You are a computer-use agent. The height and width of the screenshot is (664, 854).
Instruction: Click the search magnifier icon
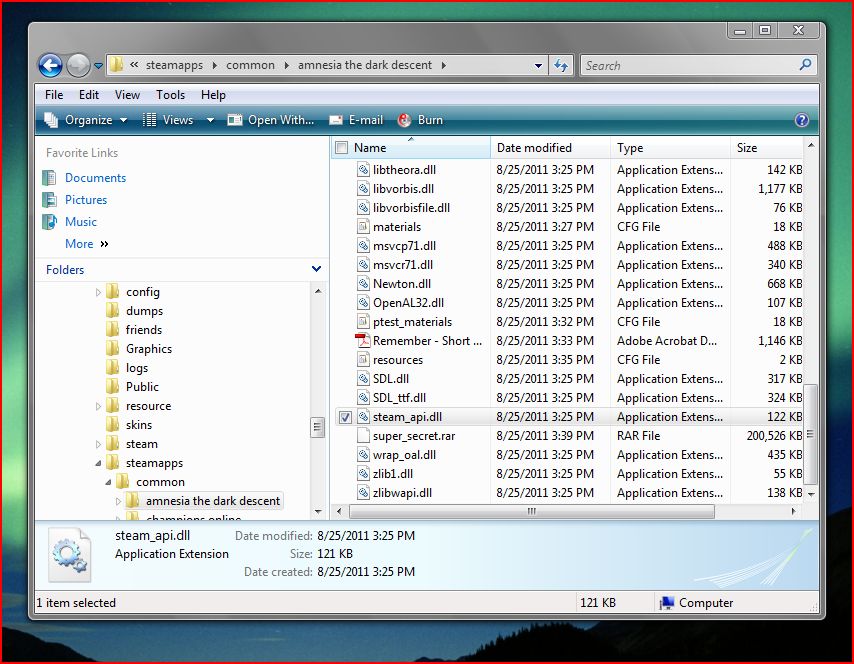pos(805,65)
